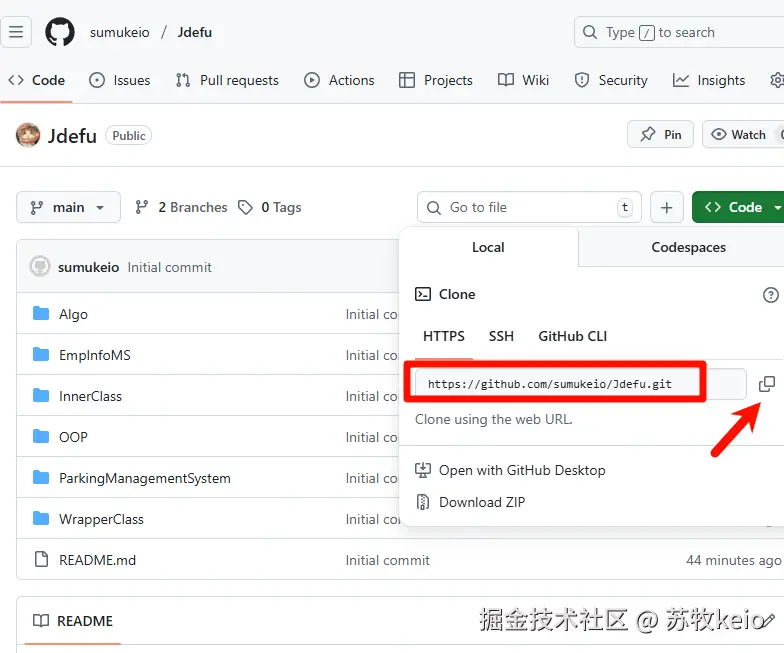Pin the repository with the Pin button

660,134
